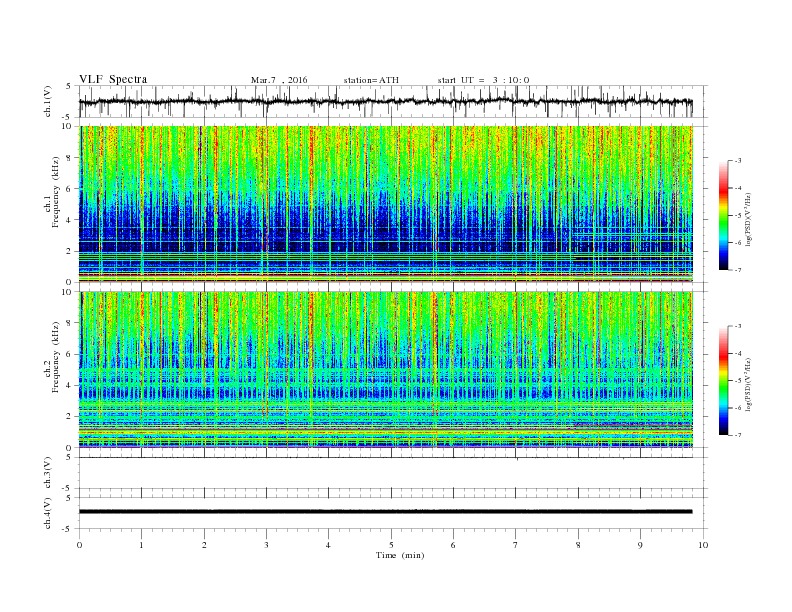The image size is (792, 612).
Task: Click the ch.2 spectrogram panel
Action: click(x=386, y=369)
